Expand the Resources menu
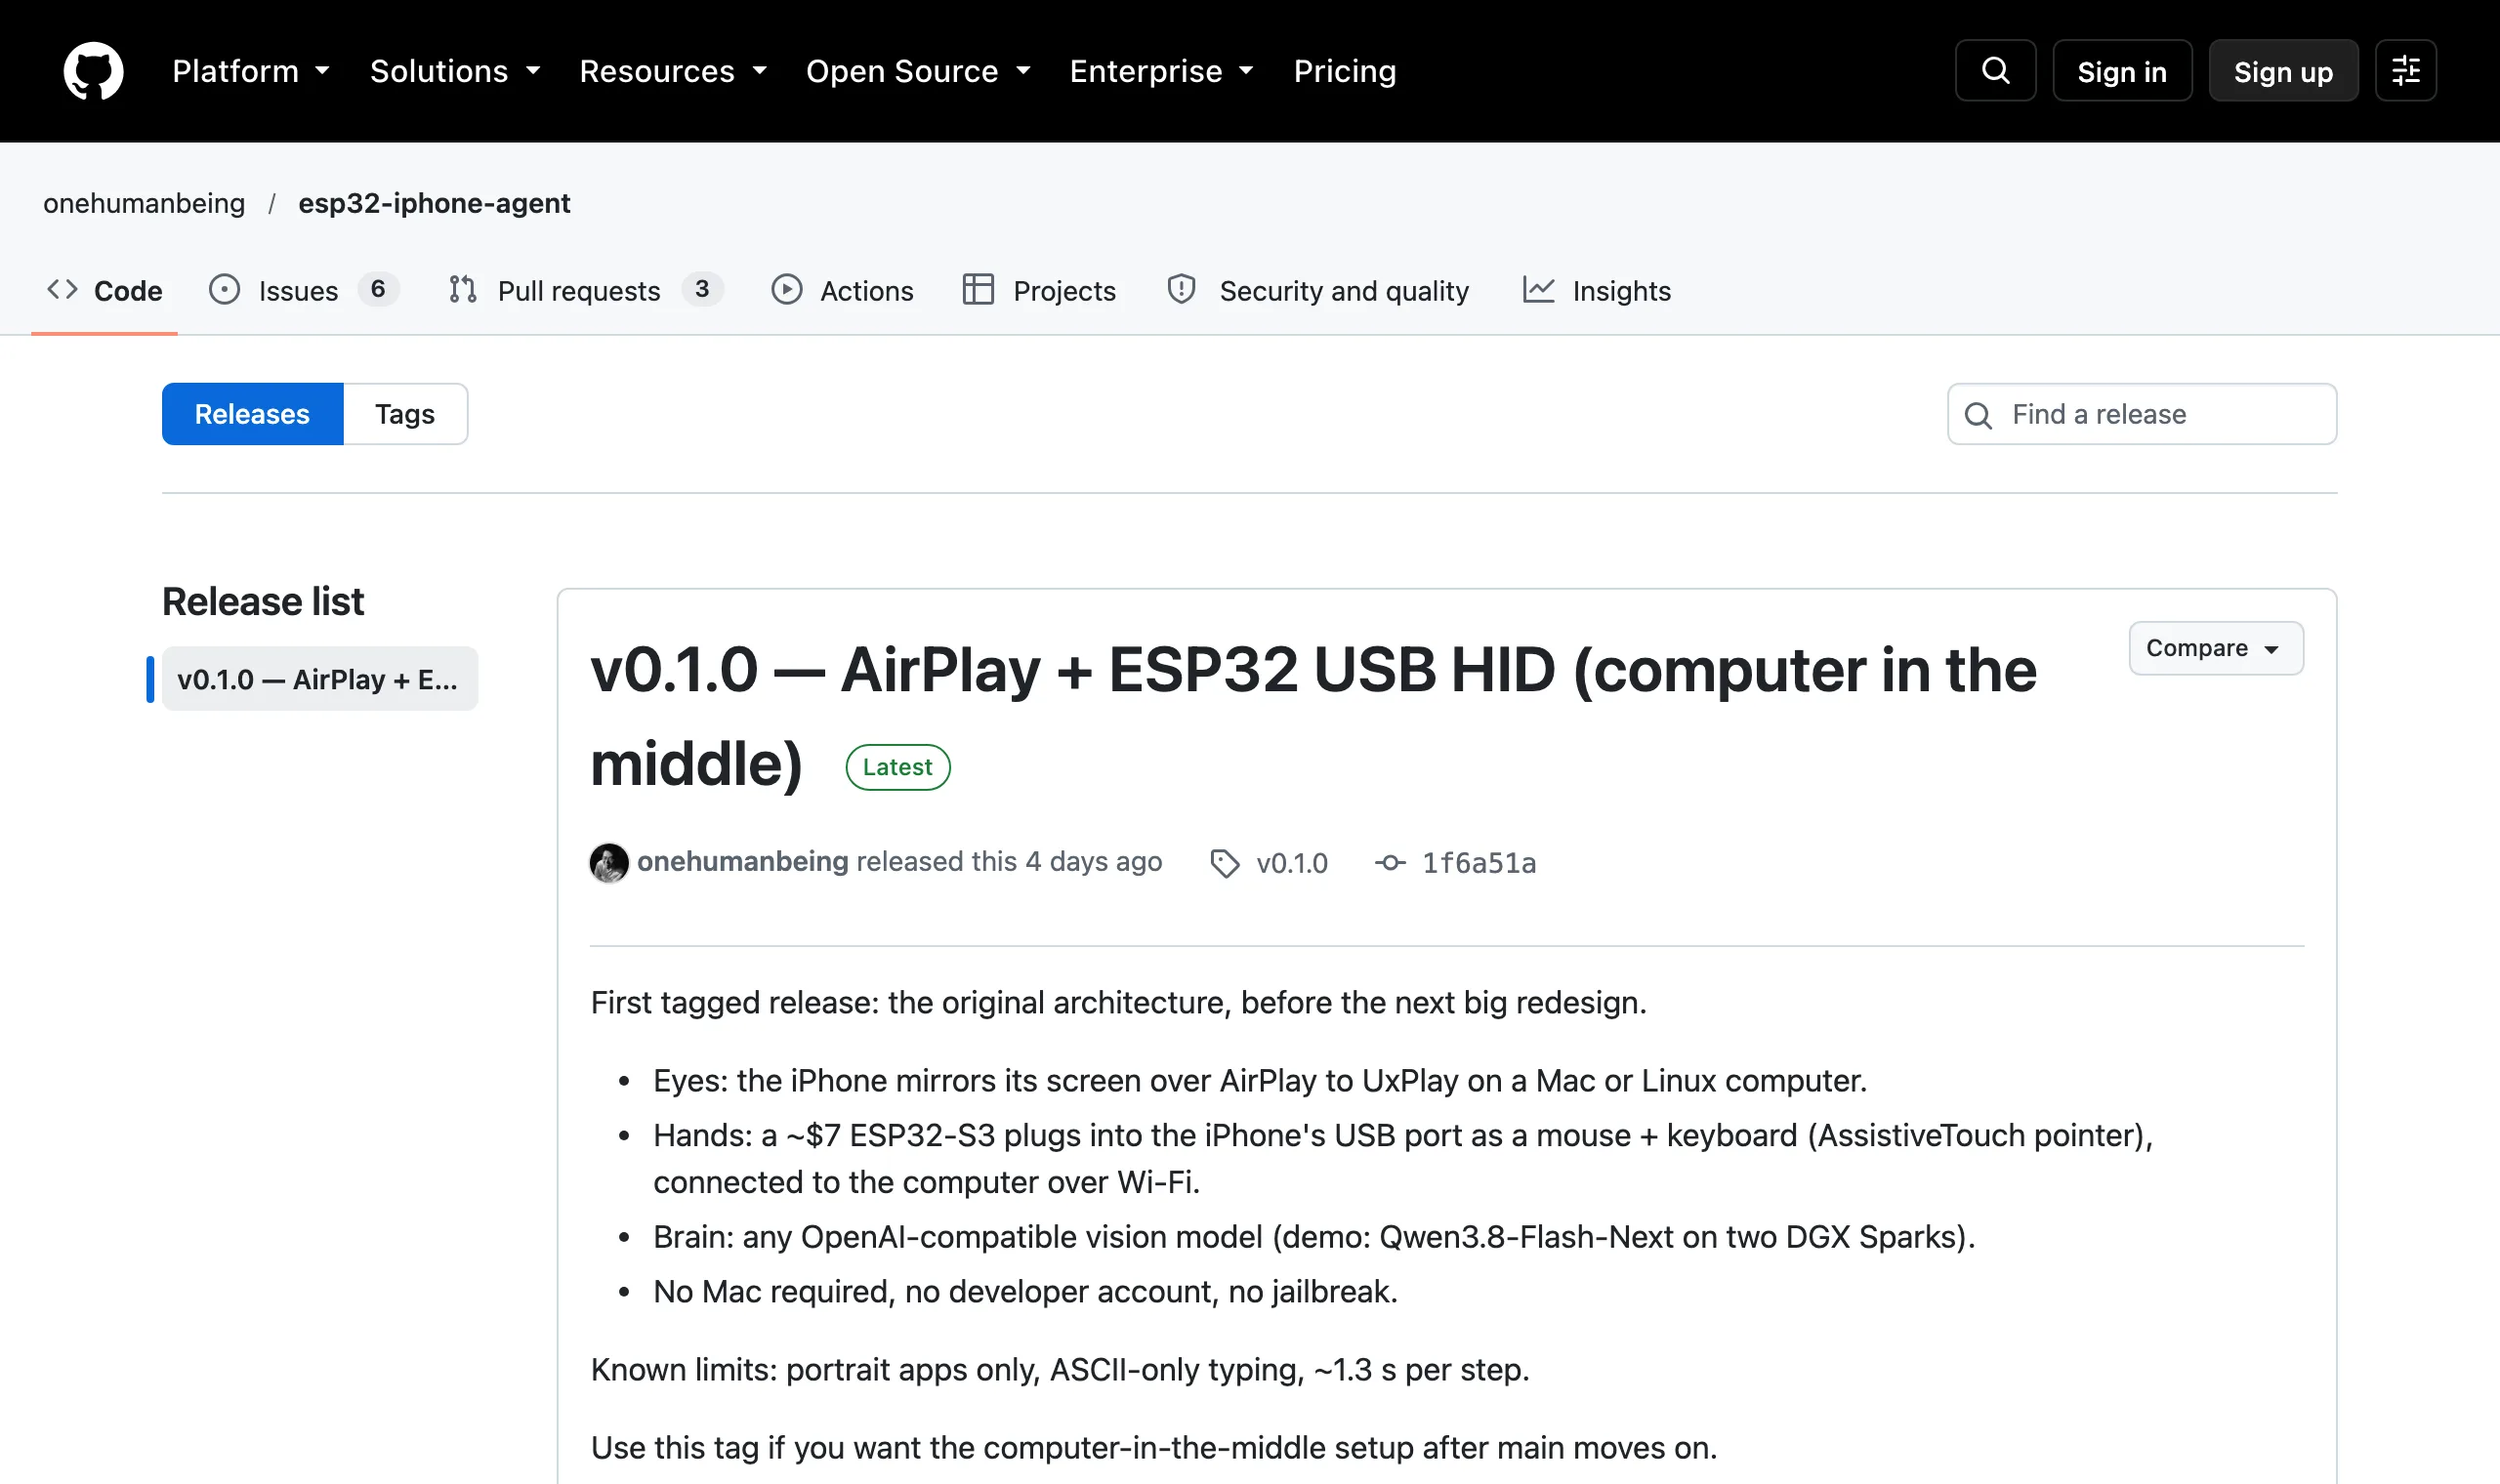This screenshot has height=1484, width=2500. click(x=673, y=71)
